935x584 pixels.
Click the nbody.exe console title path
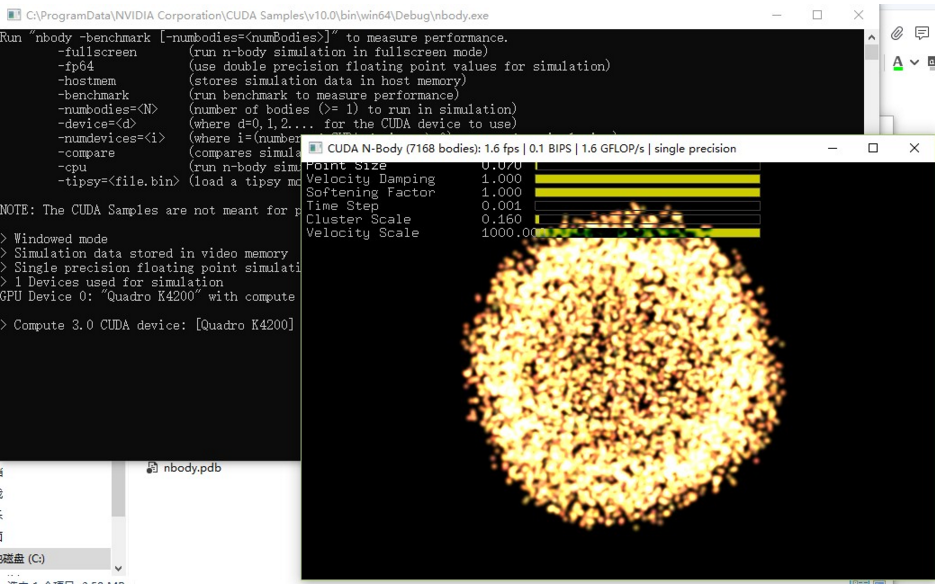257,16
